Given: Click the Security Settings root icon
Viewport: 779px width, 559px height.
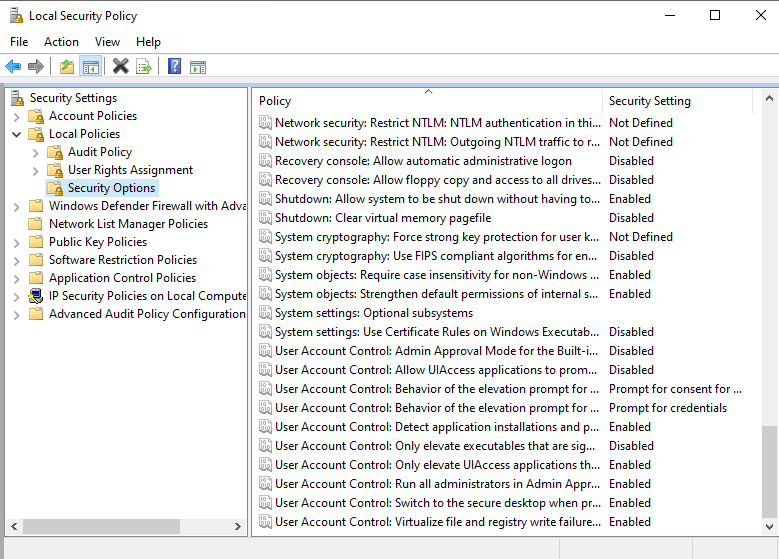Looking at the screenshot, I should (x=17, y=98).
